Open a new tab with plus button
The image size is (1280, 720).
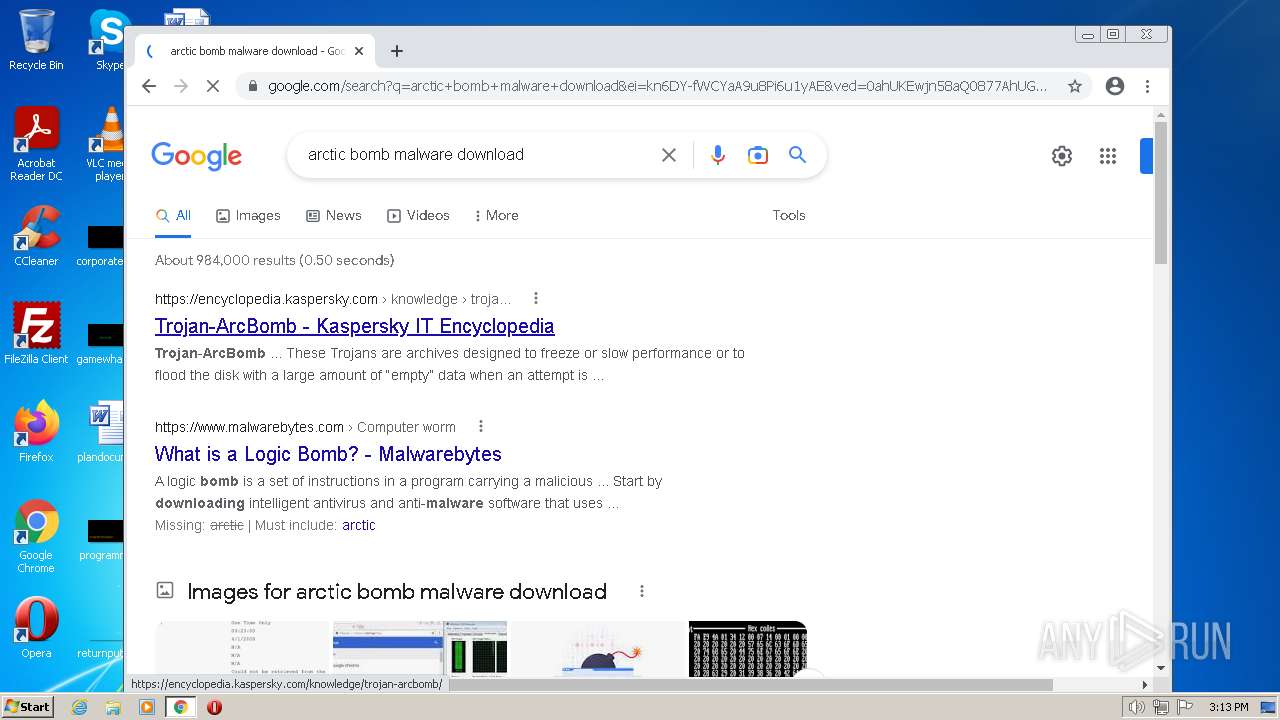pos(397,51)
